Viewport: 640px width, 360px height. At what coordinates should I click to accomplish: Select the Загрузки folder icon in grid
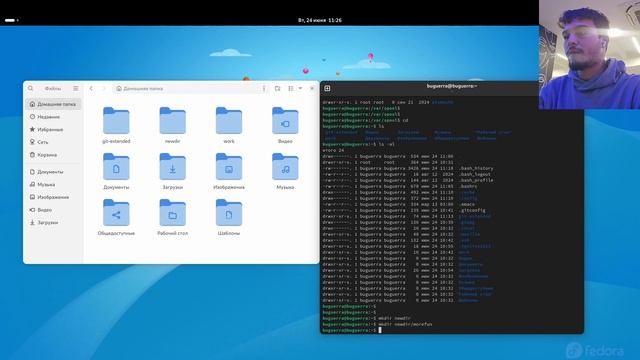tap(173, 167)
